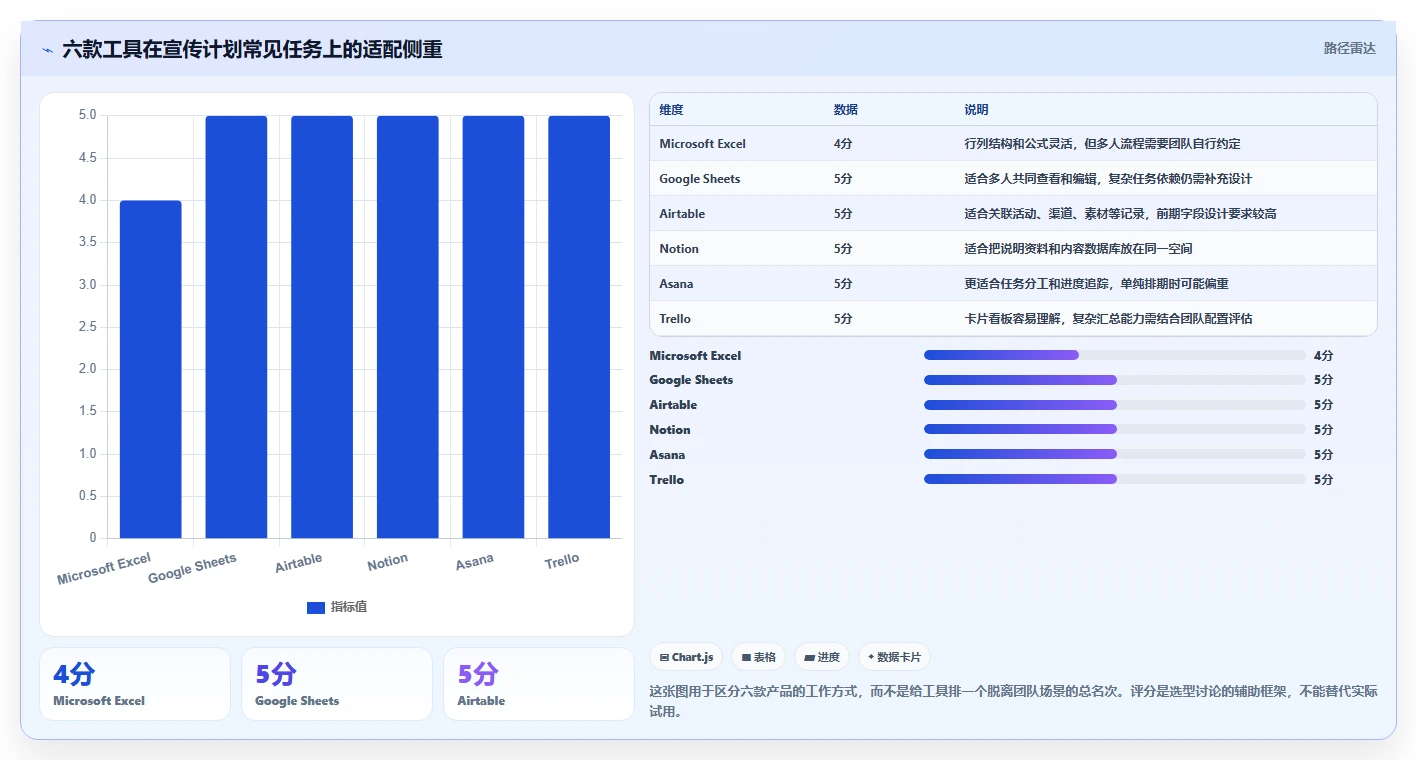The width and height of the screenshot is (1417, 760).
Task: Click the blue 指标值 legend swatch
Action: click(x=316, y=607)
